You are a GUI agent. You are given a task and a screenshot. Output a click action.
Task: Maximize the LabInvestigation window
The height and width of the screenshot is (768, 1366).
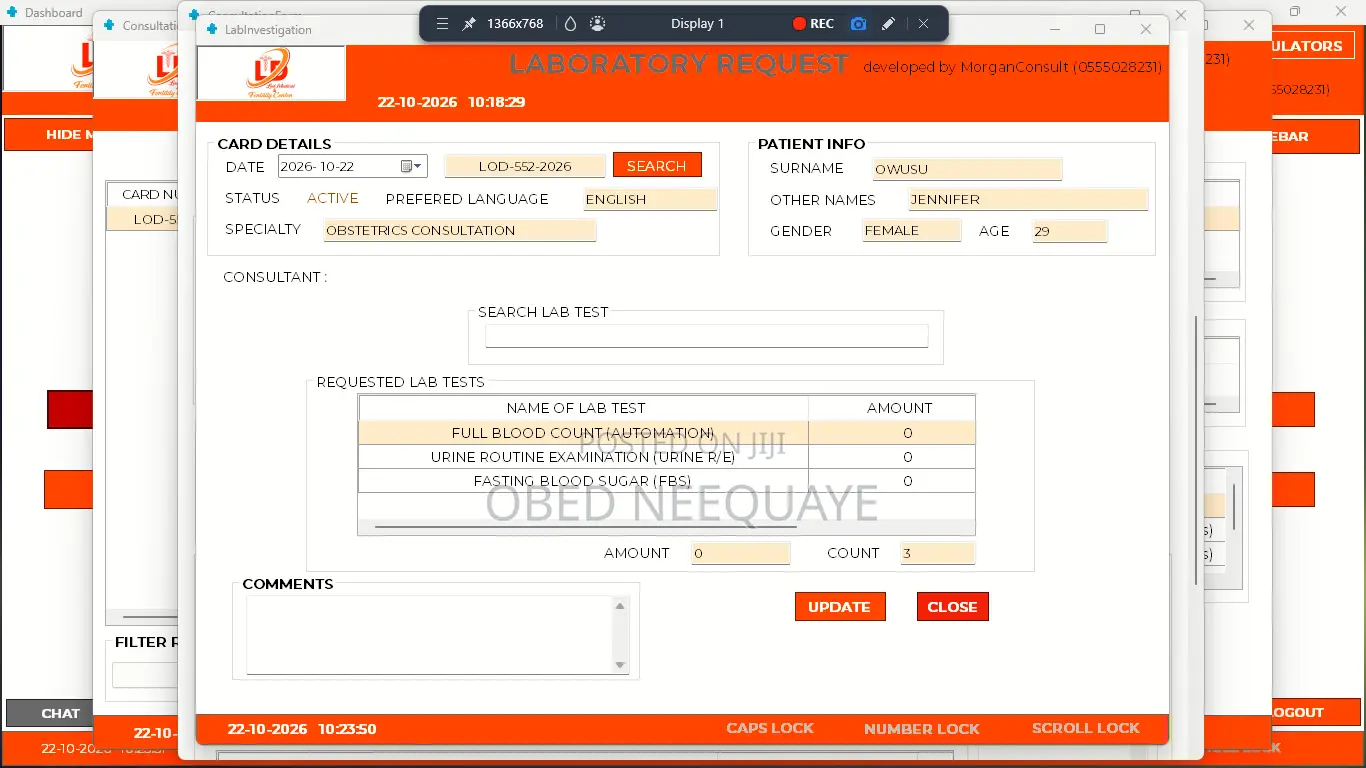[x=1100, y=29]
